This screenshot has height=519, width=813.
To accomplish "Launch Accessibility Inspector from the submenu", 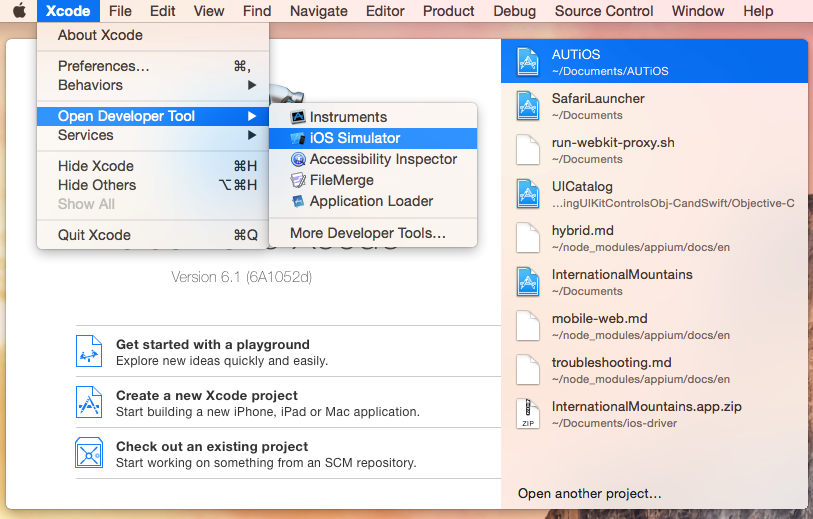I will (x=373, y=159).
